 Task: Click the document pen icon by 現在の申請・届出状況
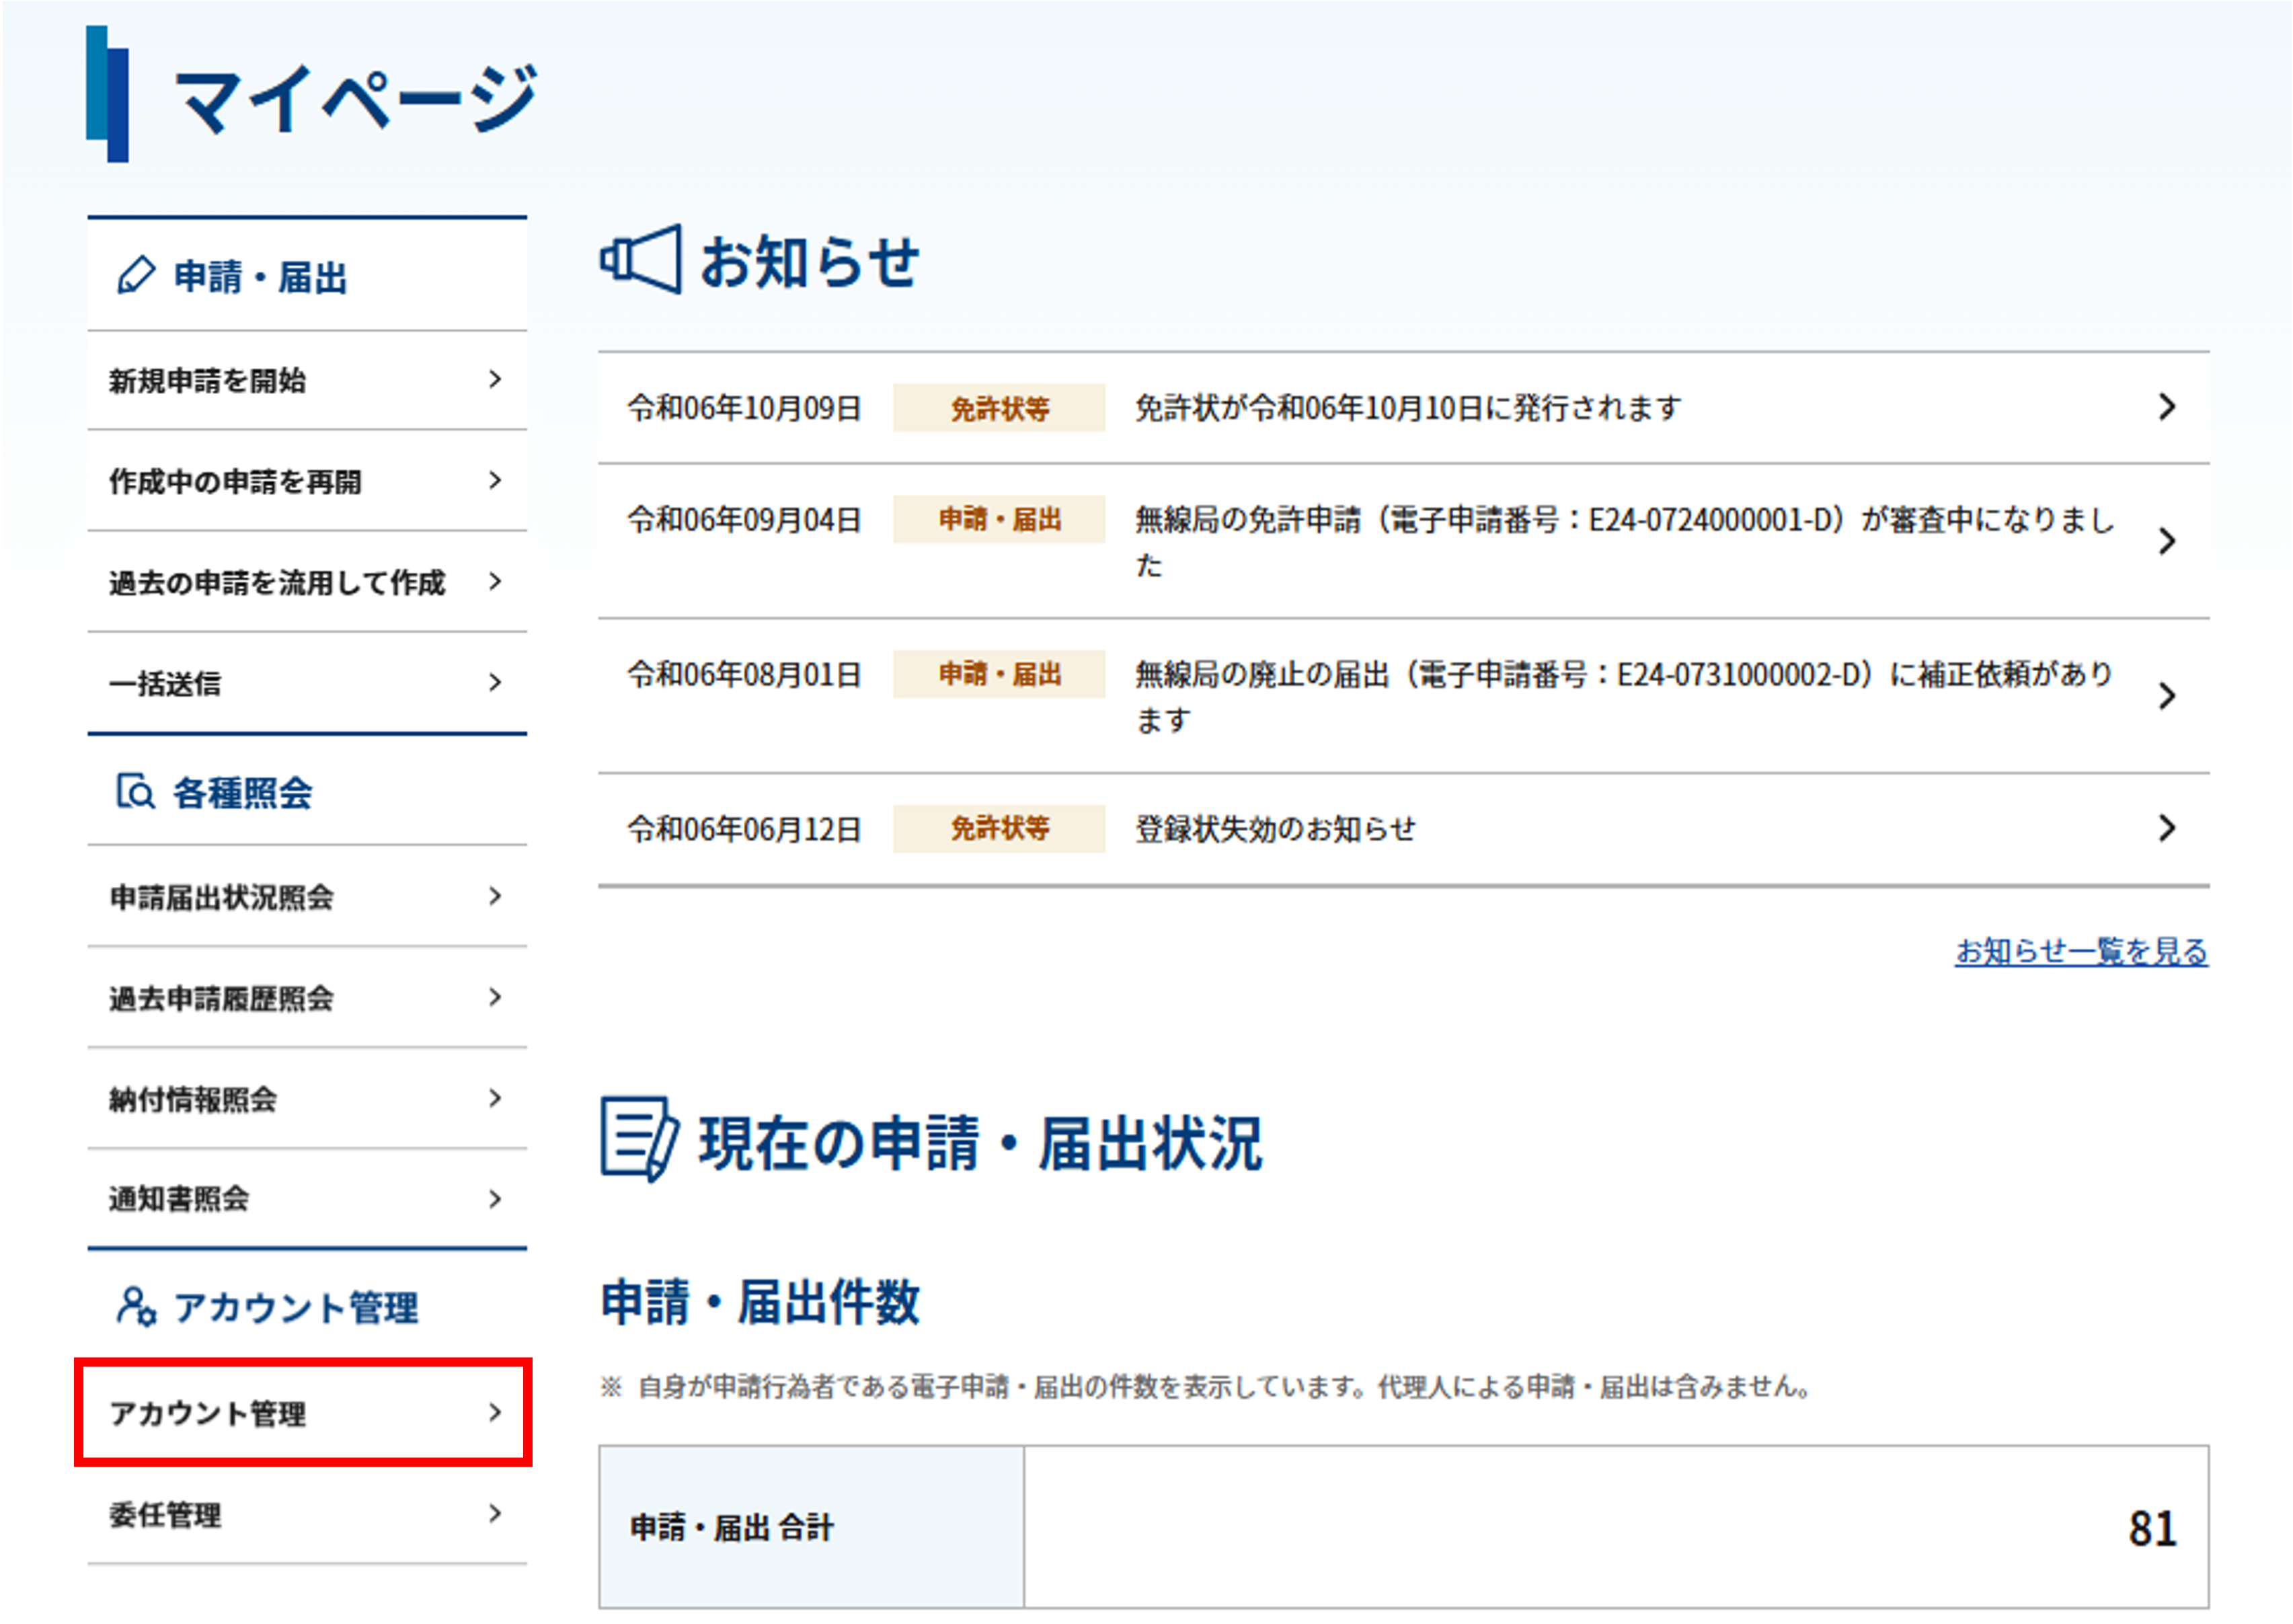tap(639, 1139)
